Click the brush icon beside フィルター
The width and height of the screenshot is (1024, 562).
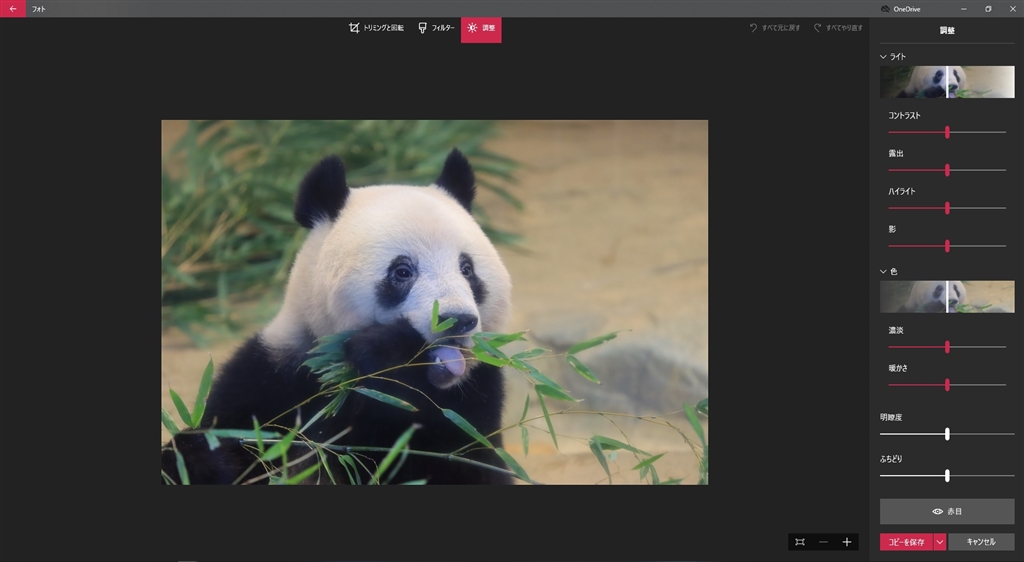pos(423,28)
